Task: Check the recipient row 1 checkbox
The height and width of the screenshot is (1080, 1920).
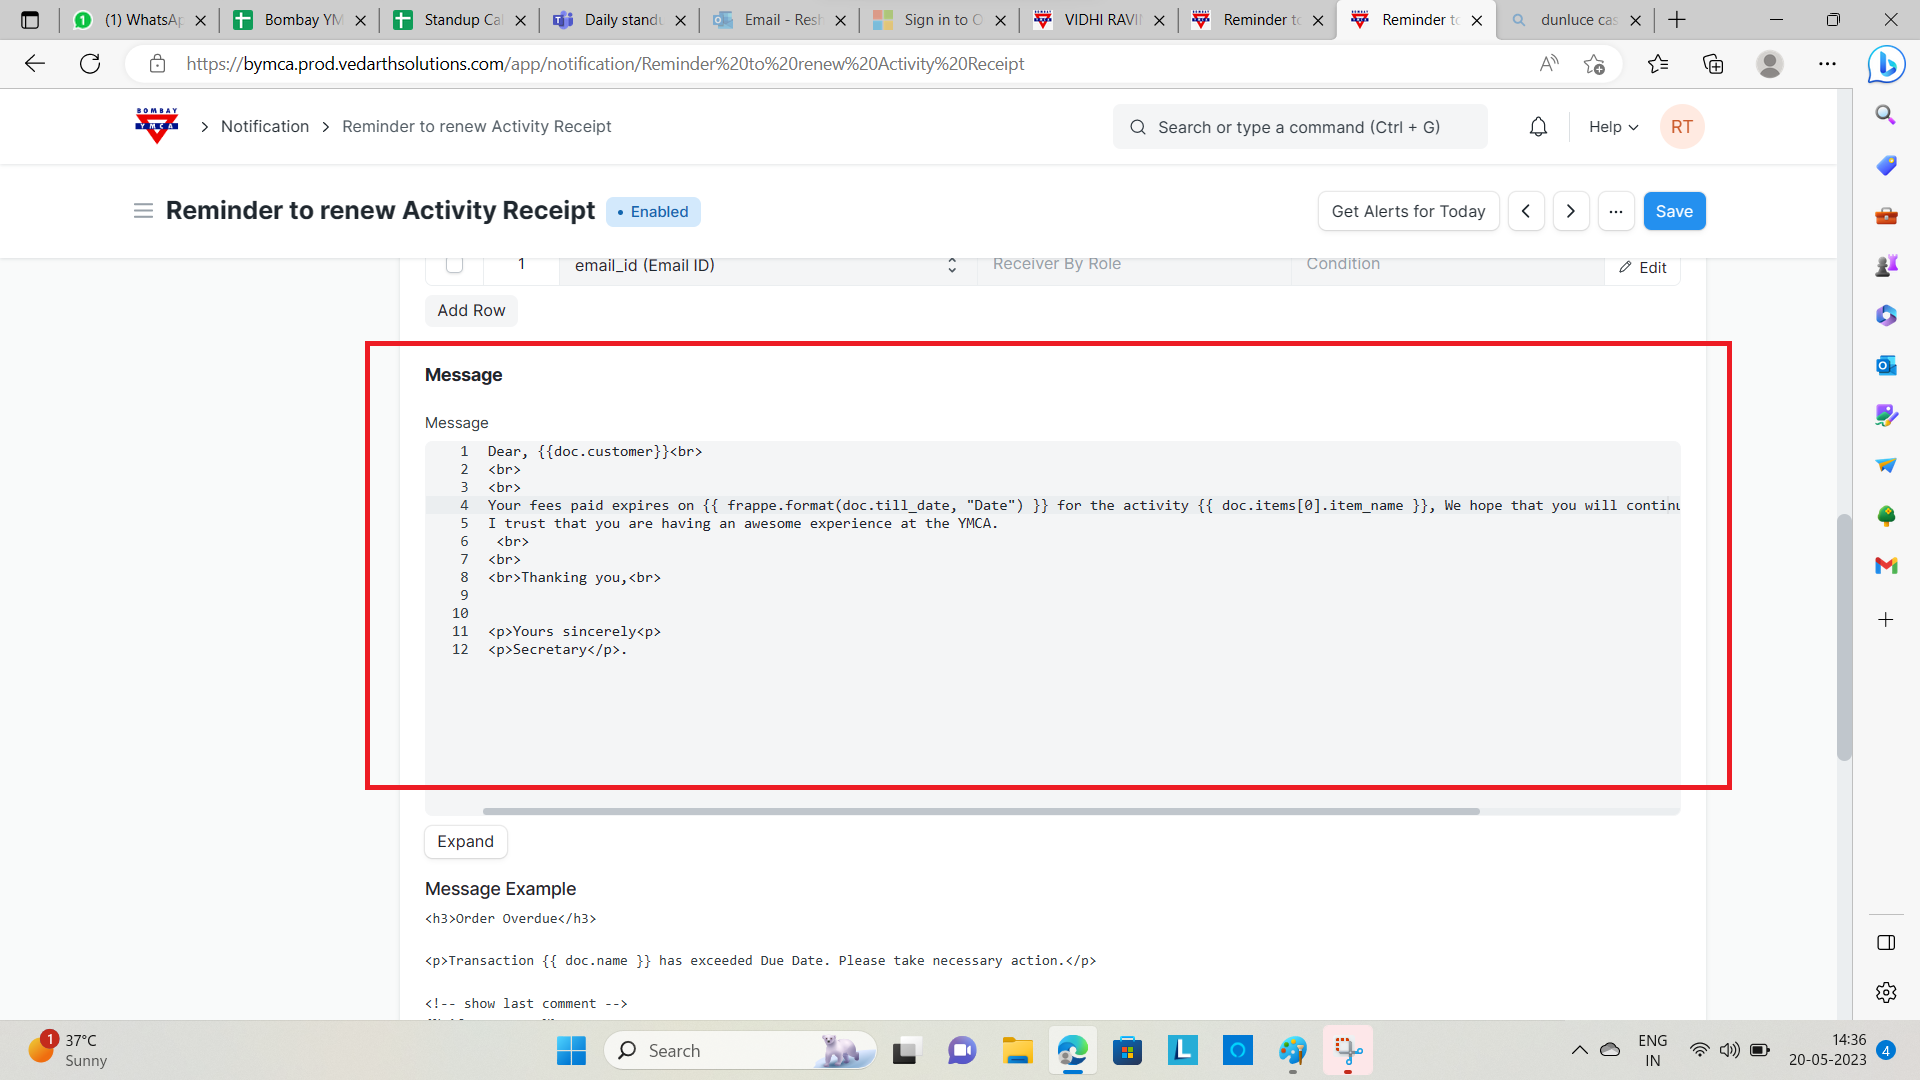Action: tap(454, 264)
